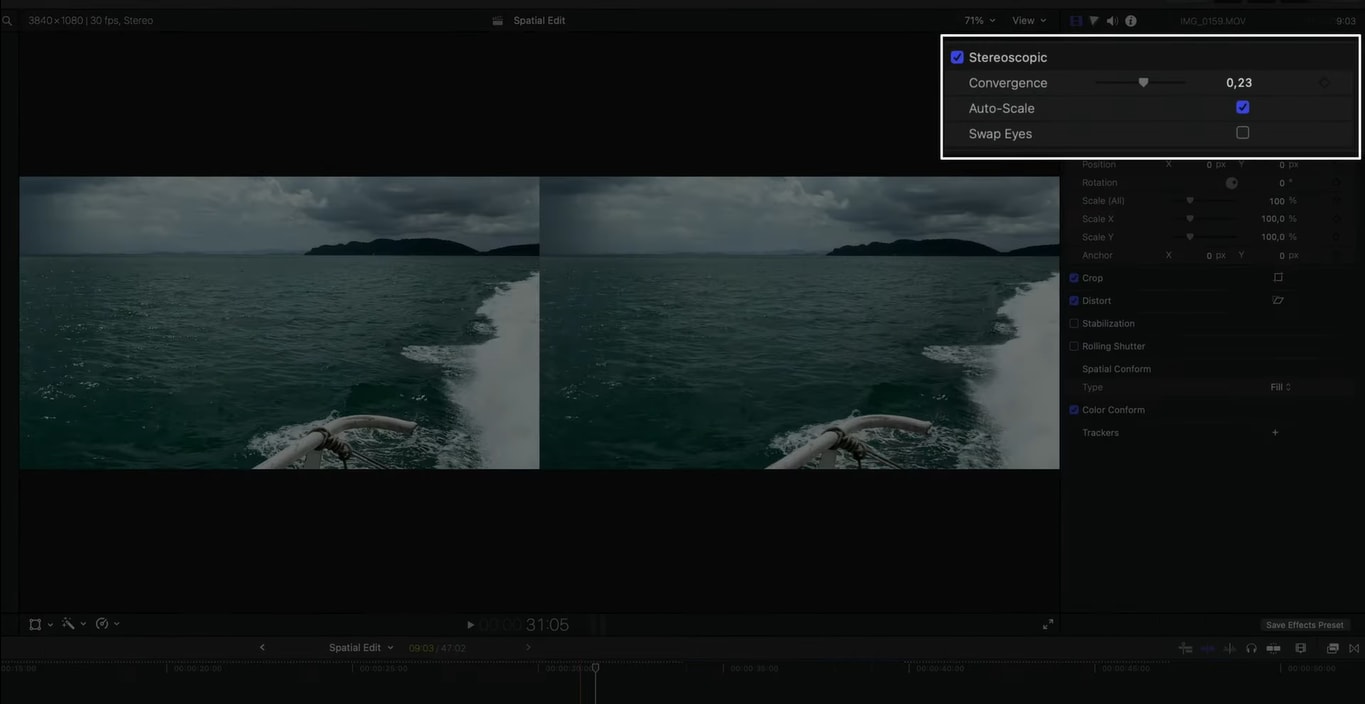Toggle the Color Conform checkbox
Image resolution: width=1365 pixels, height=704 pixels.
tap(1074, 410)
